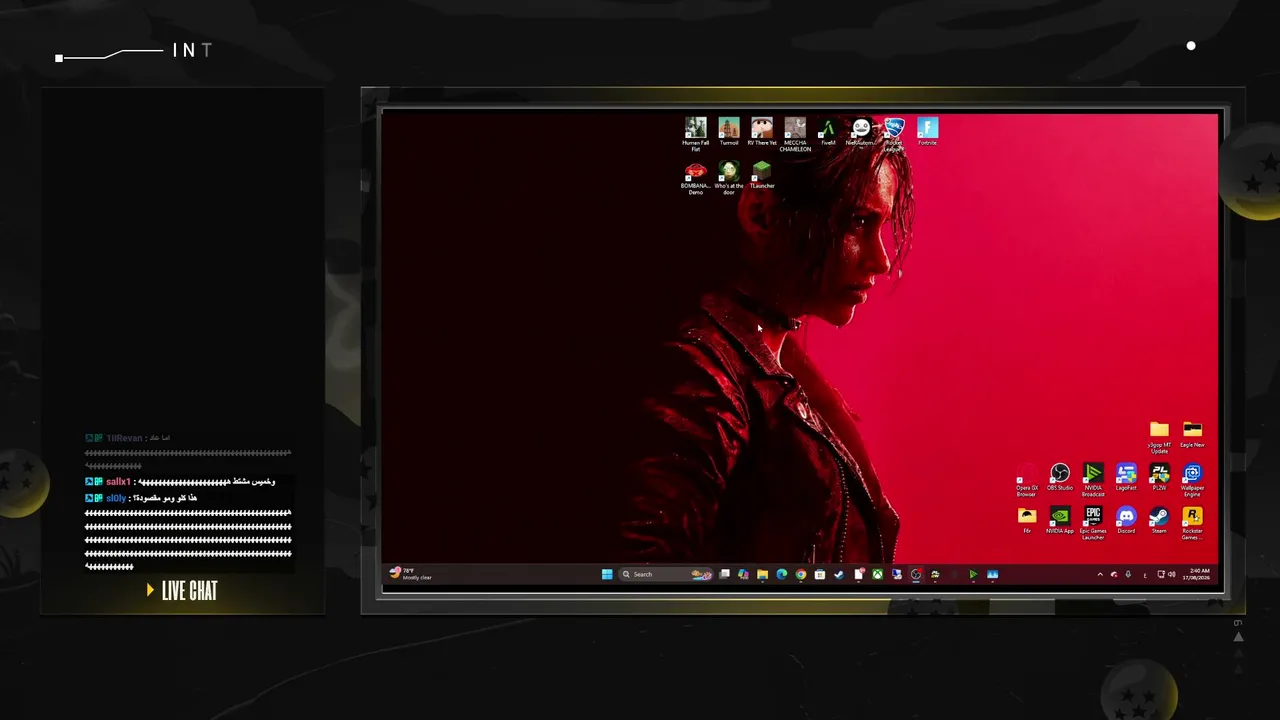The image size is (1280, 720).
Task: Launch Fortnite from the desktop
Action: click(x=927, y=131)
